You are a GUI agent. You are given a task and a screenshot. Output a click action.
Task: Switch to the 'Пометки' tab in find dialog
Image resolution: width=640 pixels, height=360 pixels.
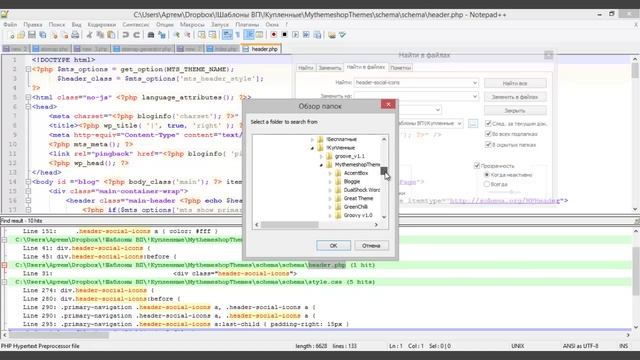[x=400, y=68]
